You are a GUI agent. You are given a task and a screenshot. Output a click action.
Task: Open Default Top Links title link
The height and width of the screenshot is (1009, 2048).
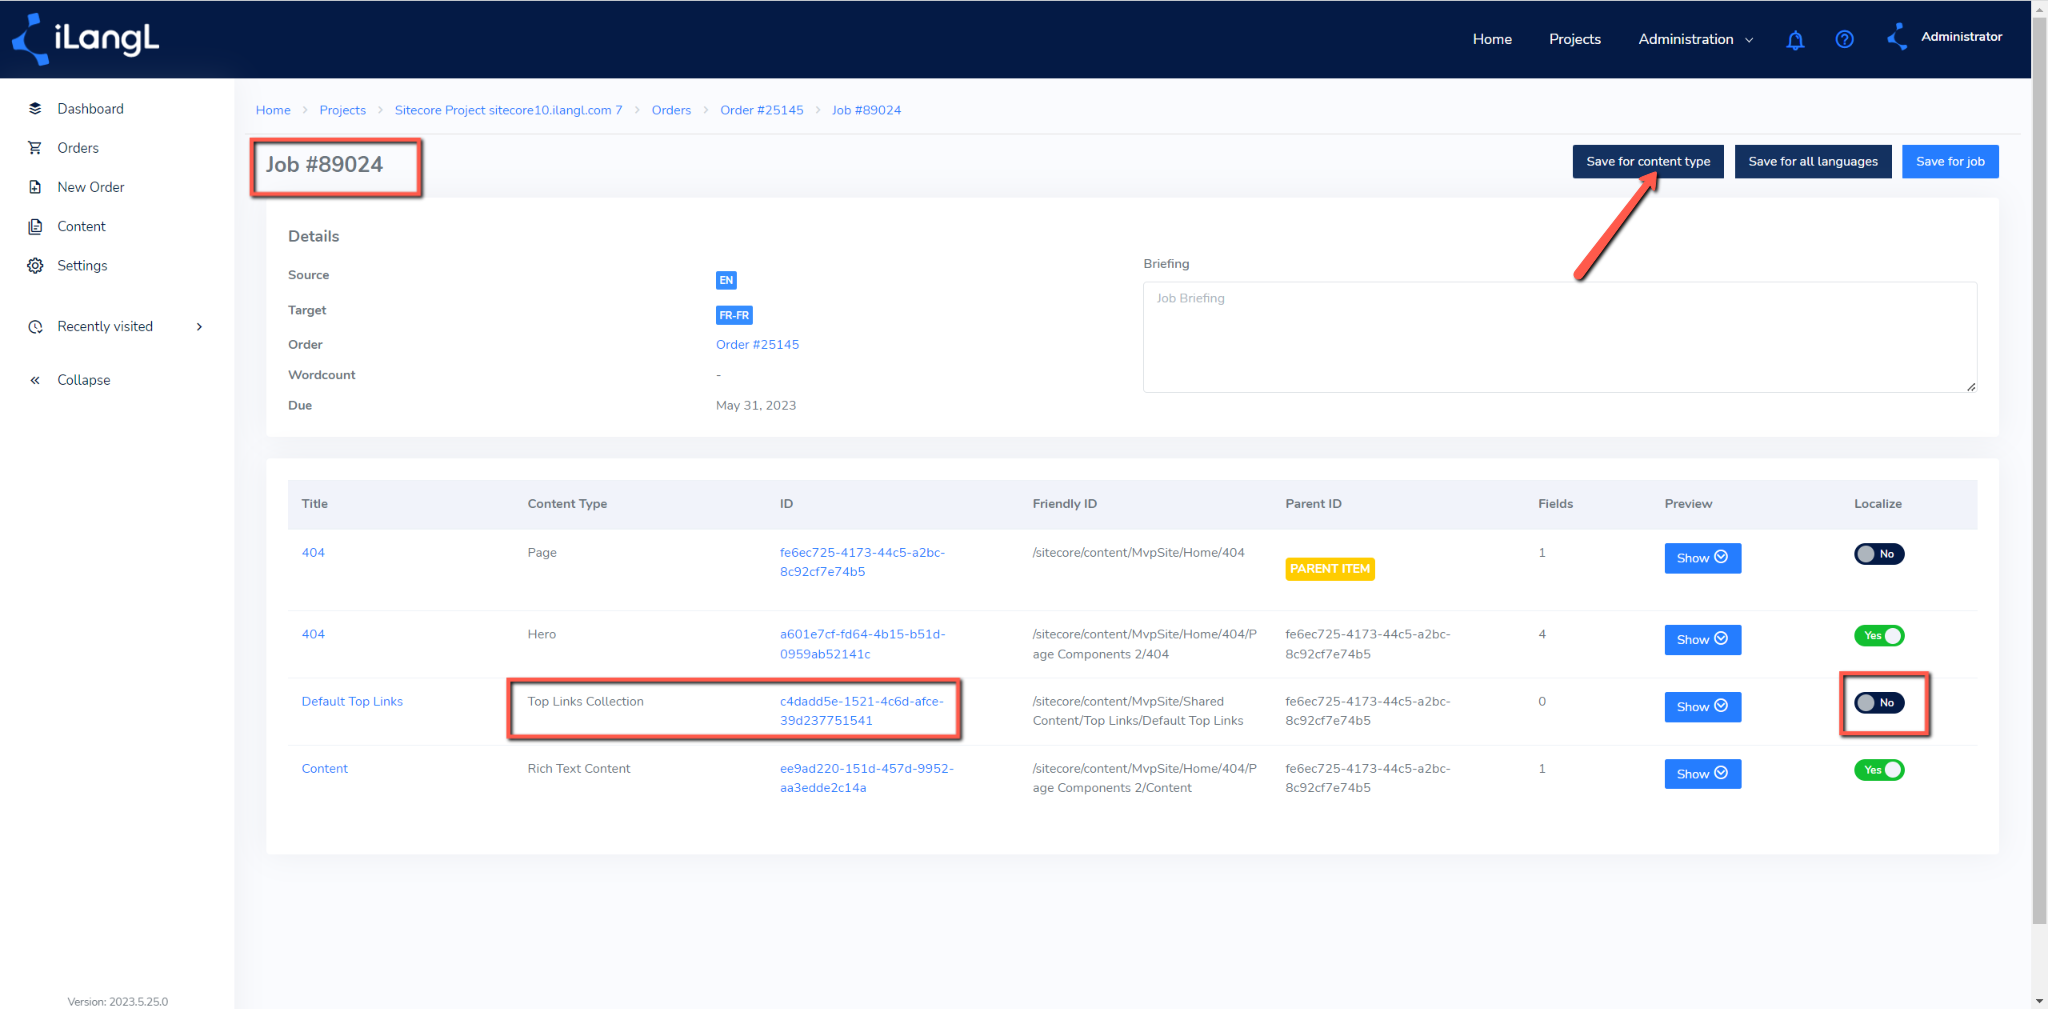click(x=352, y=702)
